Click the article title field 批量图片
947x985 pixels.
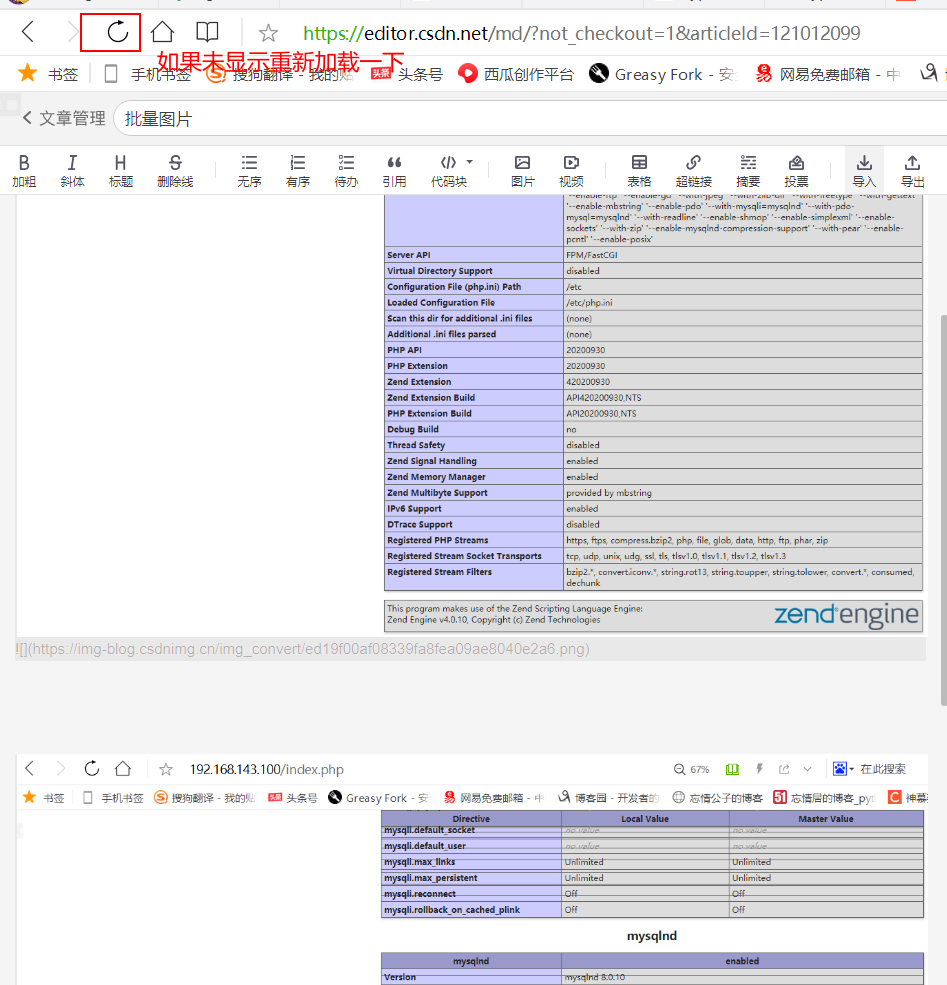point(531,118)
